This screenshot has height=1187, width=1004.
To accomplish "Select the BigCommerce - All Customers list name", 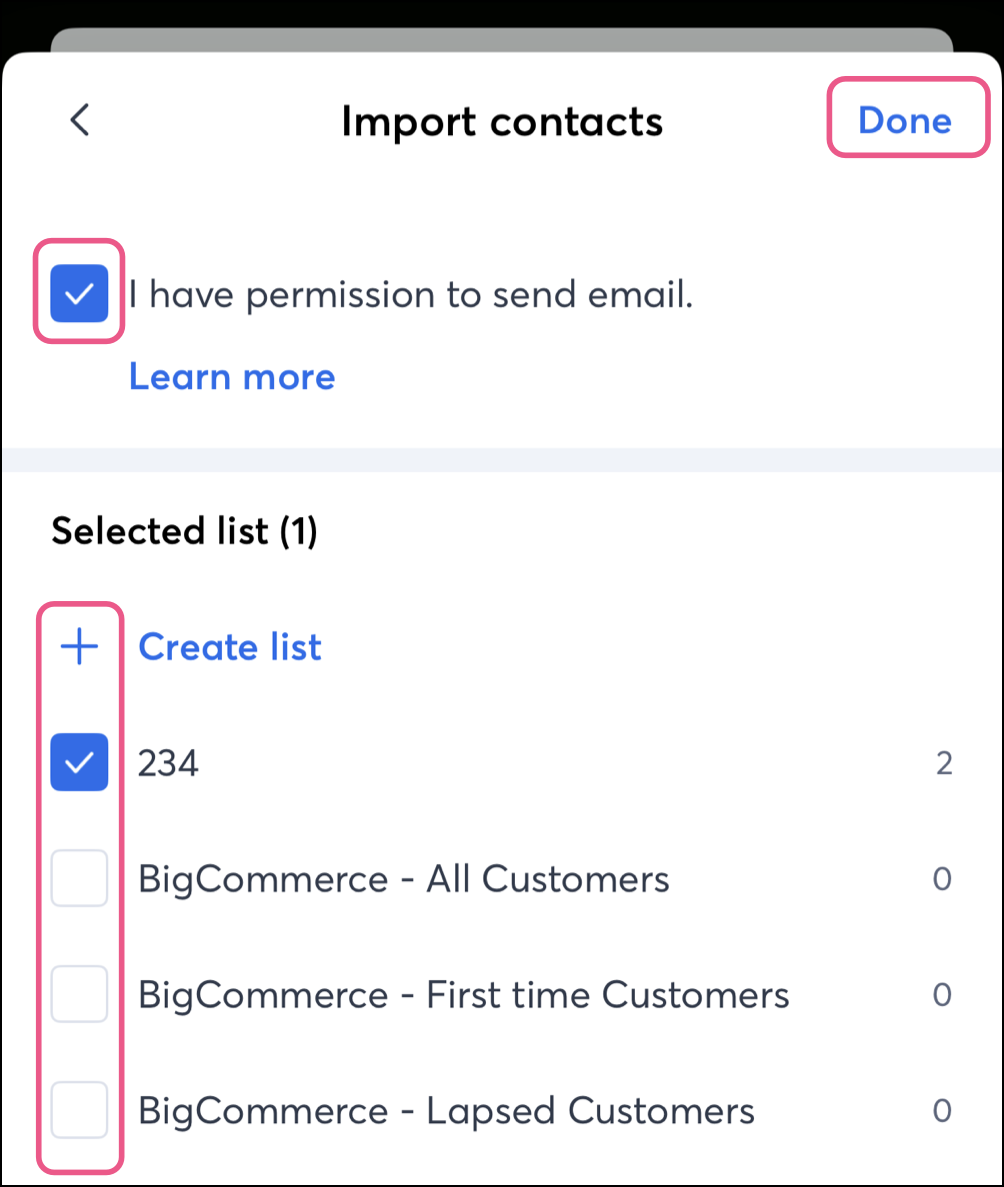I will pyautogui.click(x=403, y=880).
